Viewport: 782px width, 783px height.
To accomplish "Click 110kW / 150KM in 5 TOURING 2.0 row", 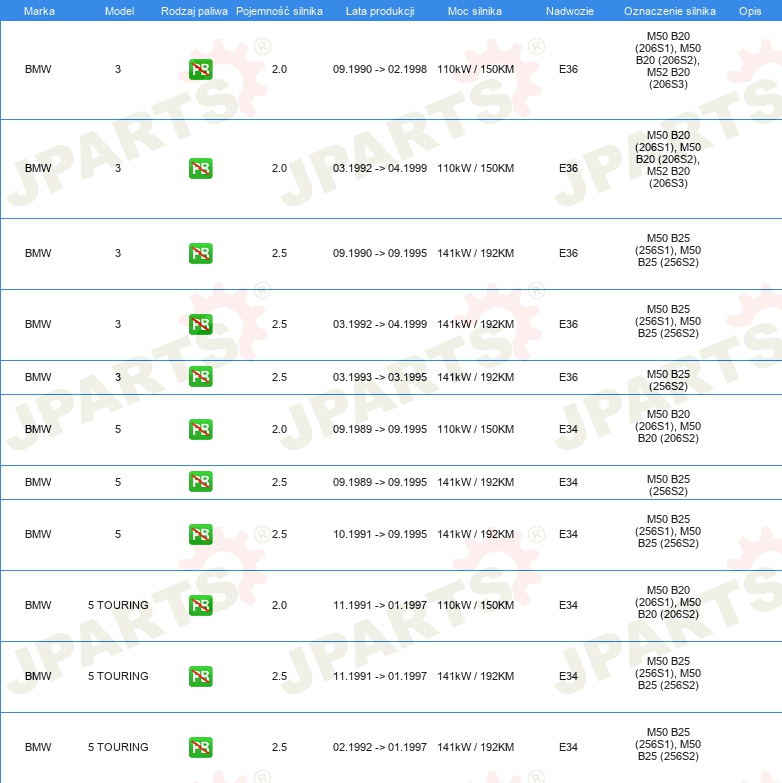I will (x=475, y=605).
